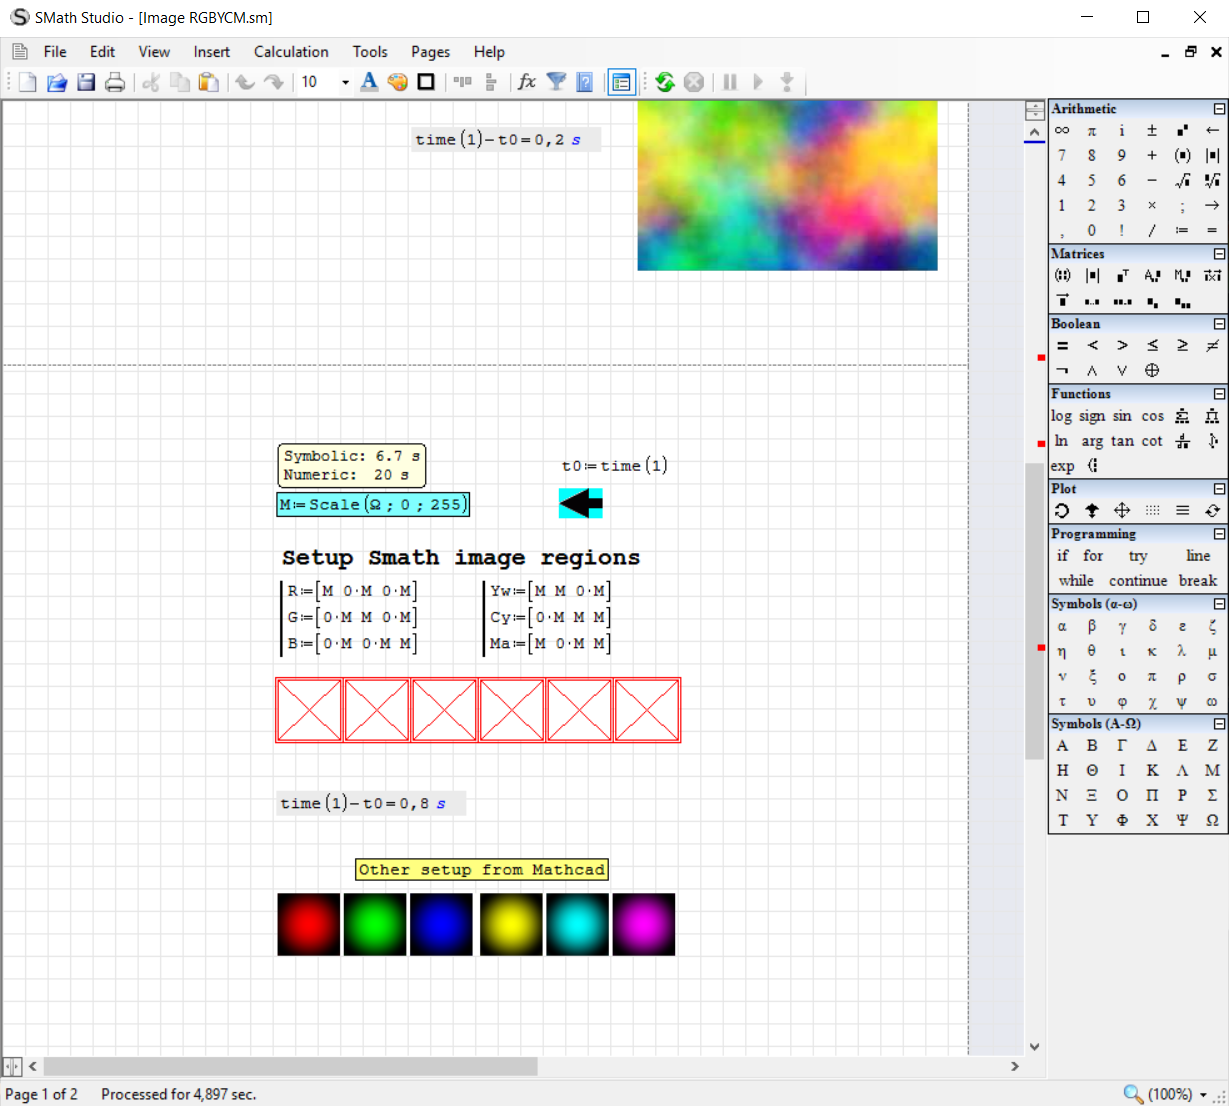Toggle the side panel visibility button
This screenshot has height=1106, width=1229.
tap(621, 82)
